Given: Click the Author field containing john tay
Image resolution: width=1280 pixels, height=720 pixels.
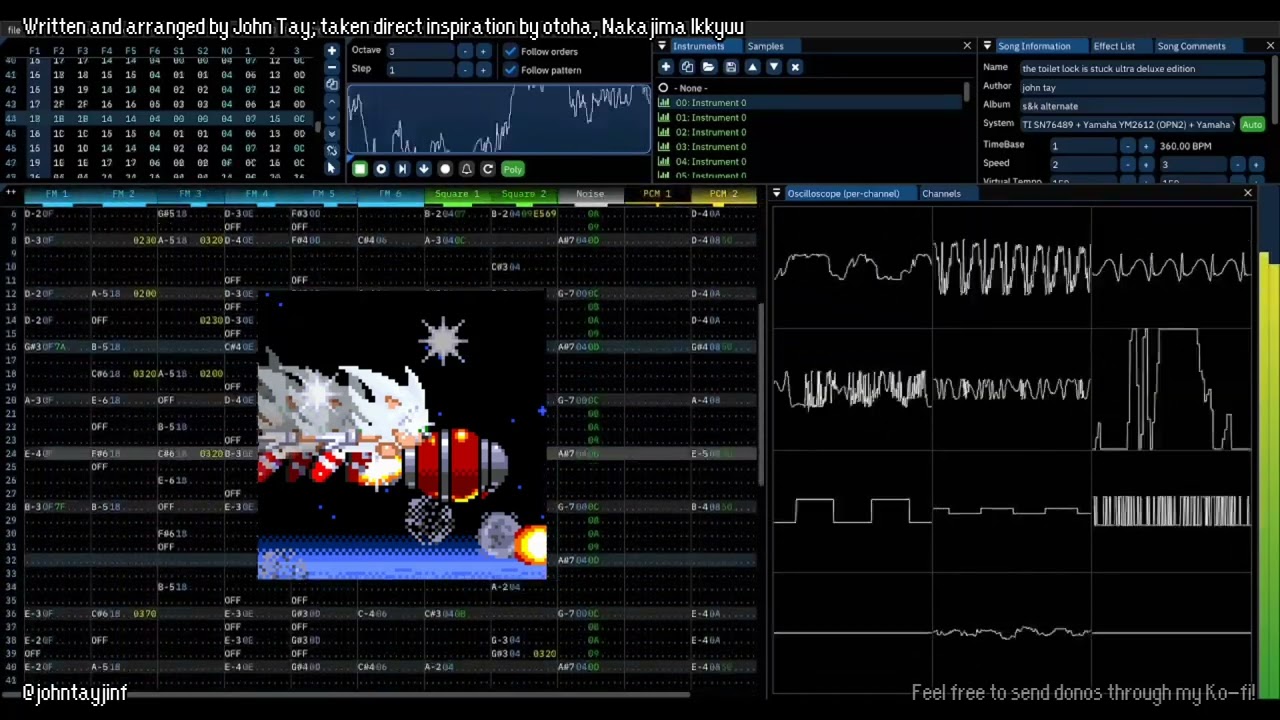Looking at the screenshot, I should pyautogui.click(x=1141, y=88).
